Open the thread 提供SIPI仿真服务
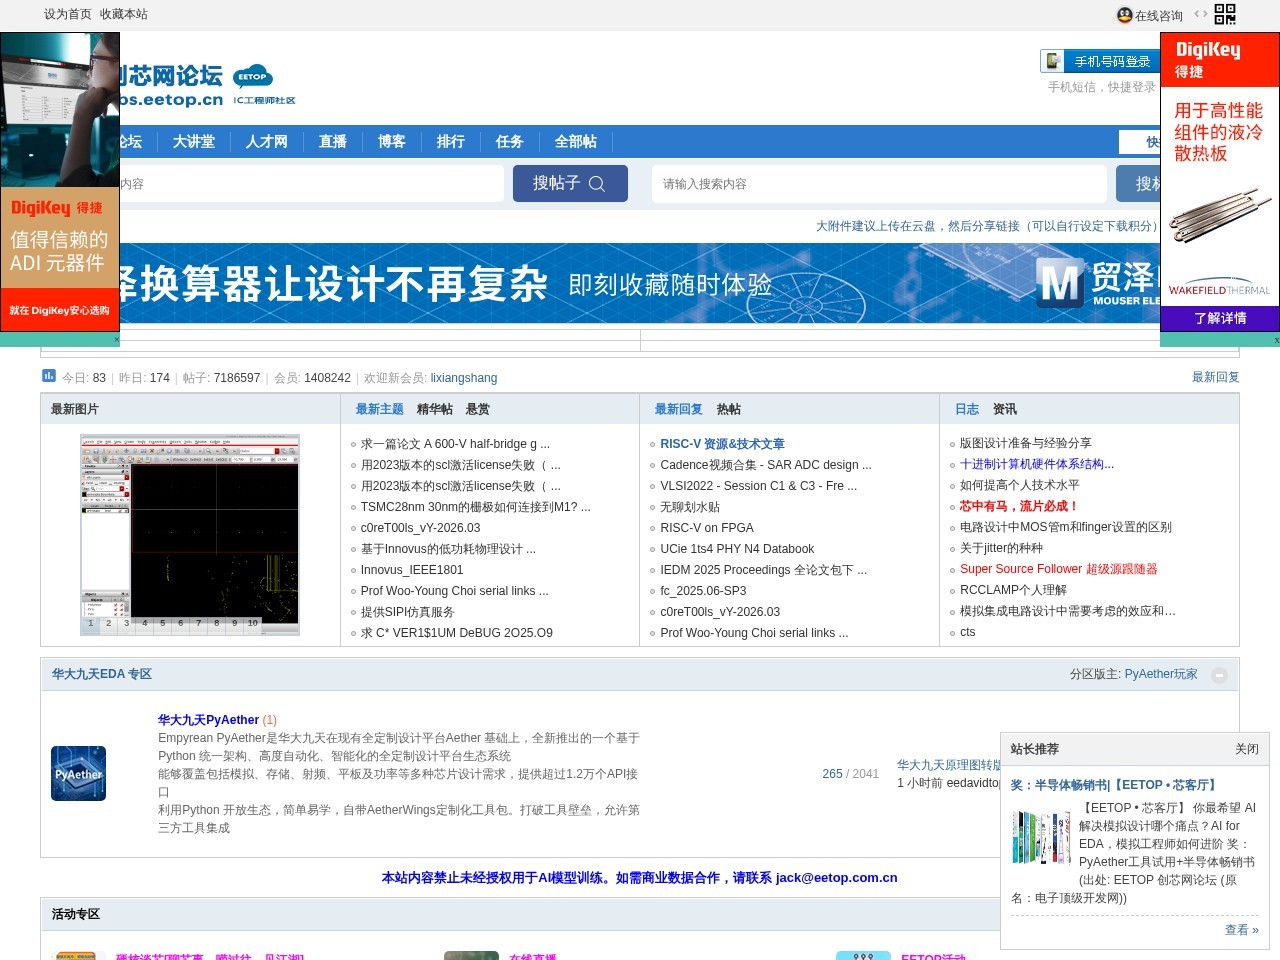This screenshot has height=960, width=1280. (x=407, y=612)
